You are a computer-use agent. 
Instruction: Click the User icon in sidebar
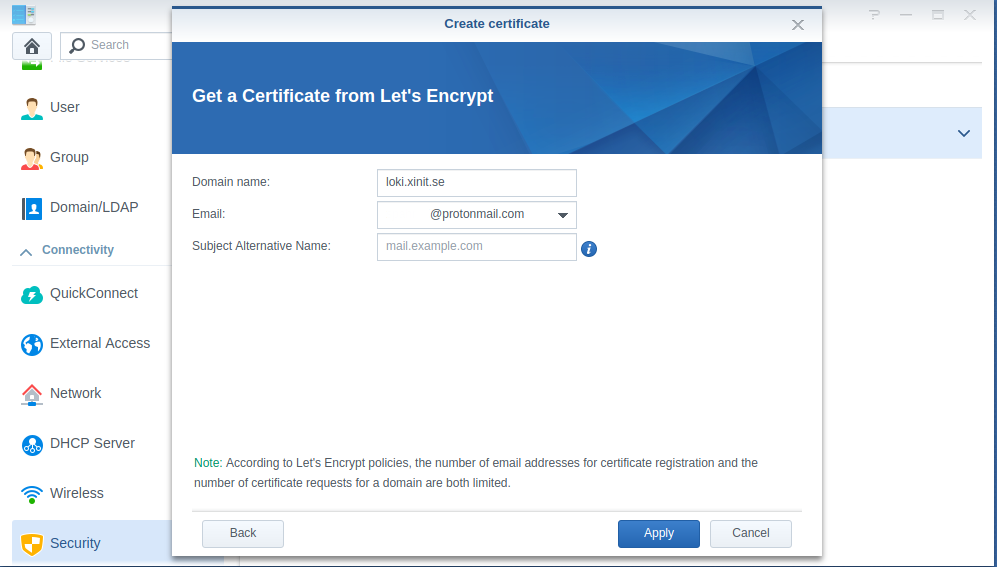31,108
